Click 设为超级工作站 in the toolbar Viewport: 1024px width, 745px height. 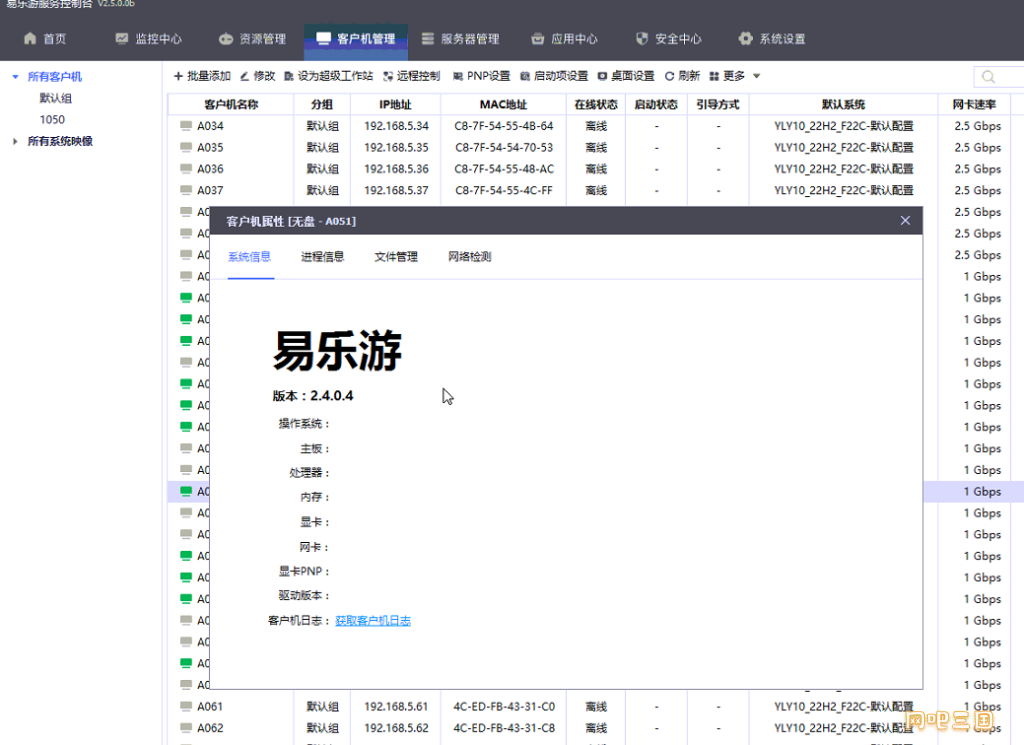click(x=328, y=76)
